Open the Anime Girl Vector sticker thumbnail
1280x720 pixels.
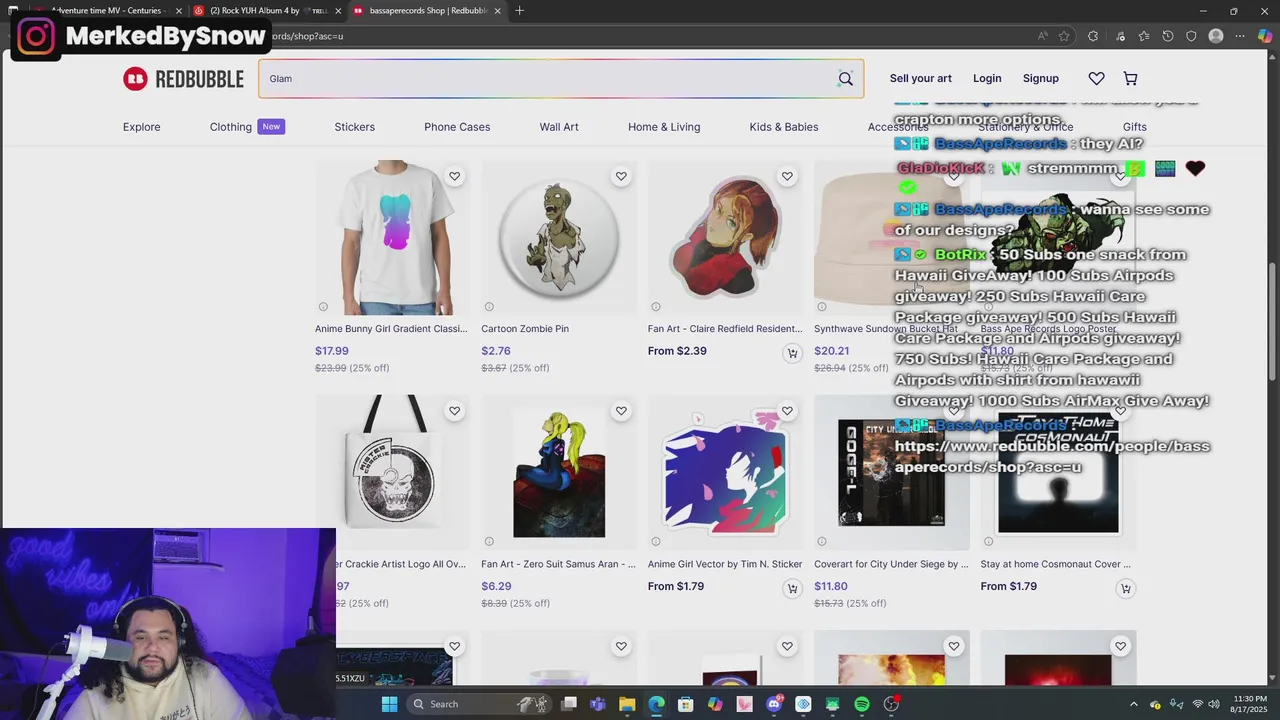(725, 473)
